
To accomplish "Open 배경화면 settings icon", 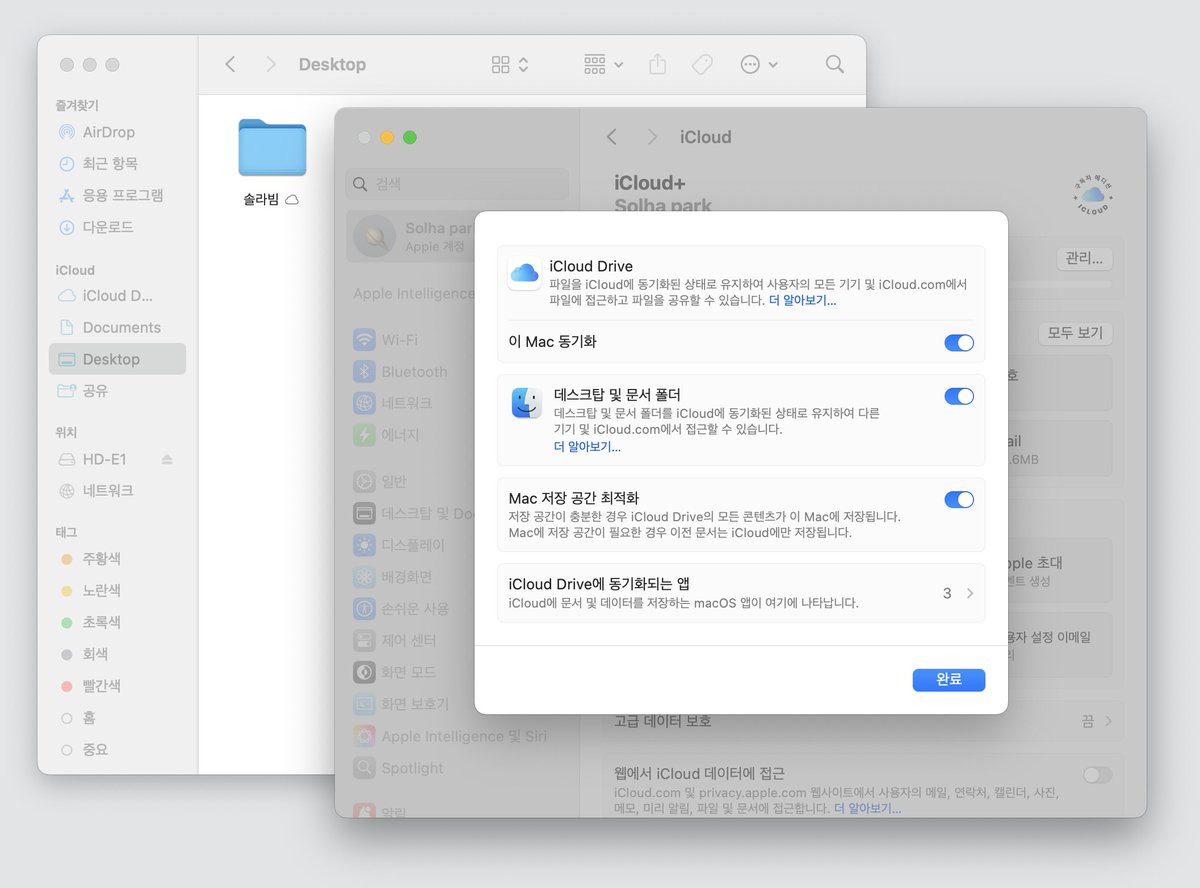I will click(364, 577).
